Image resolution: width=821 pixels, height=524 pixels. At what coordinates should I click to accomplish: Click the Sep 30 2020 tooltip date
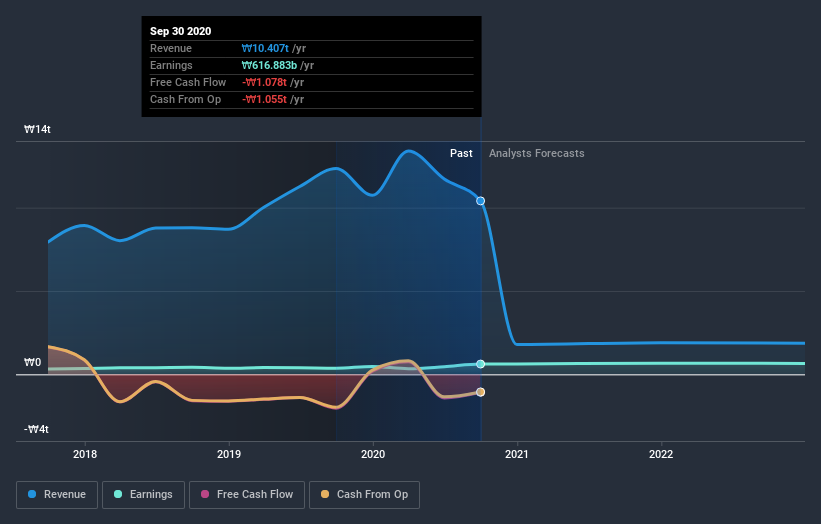click(x=181, y=31)
